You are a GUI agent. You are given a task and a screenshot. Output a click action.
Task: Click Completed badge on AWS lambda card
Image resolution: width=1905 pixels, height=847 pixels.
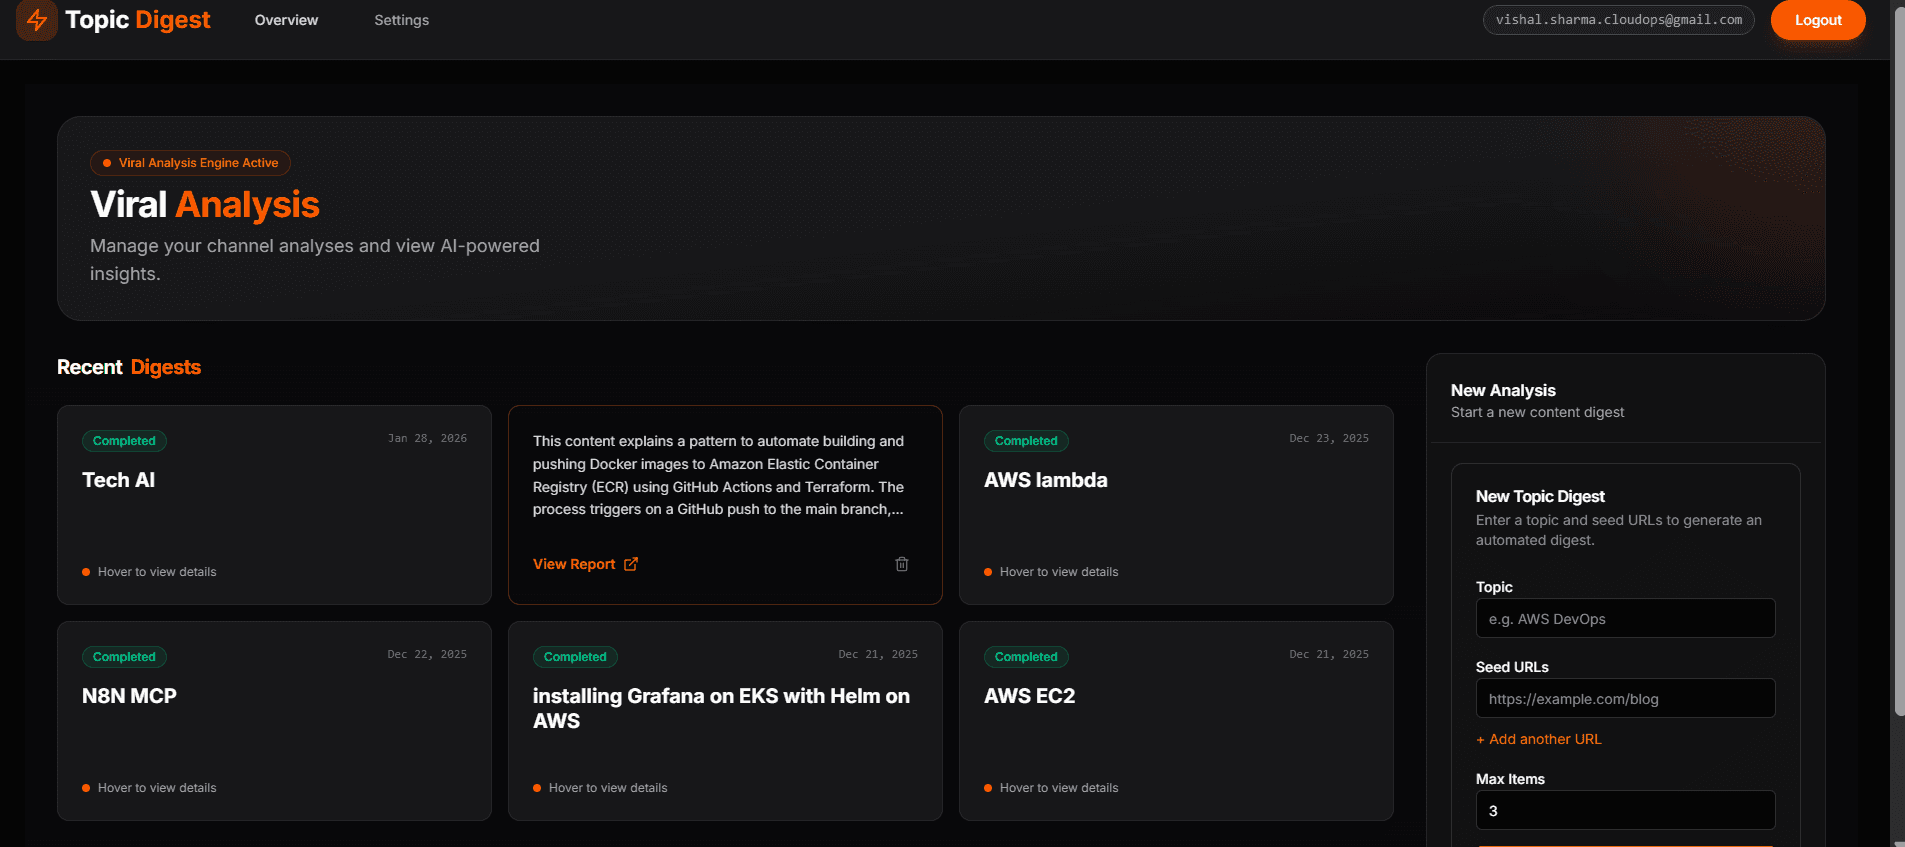point(1026,441)
